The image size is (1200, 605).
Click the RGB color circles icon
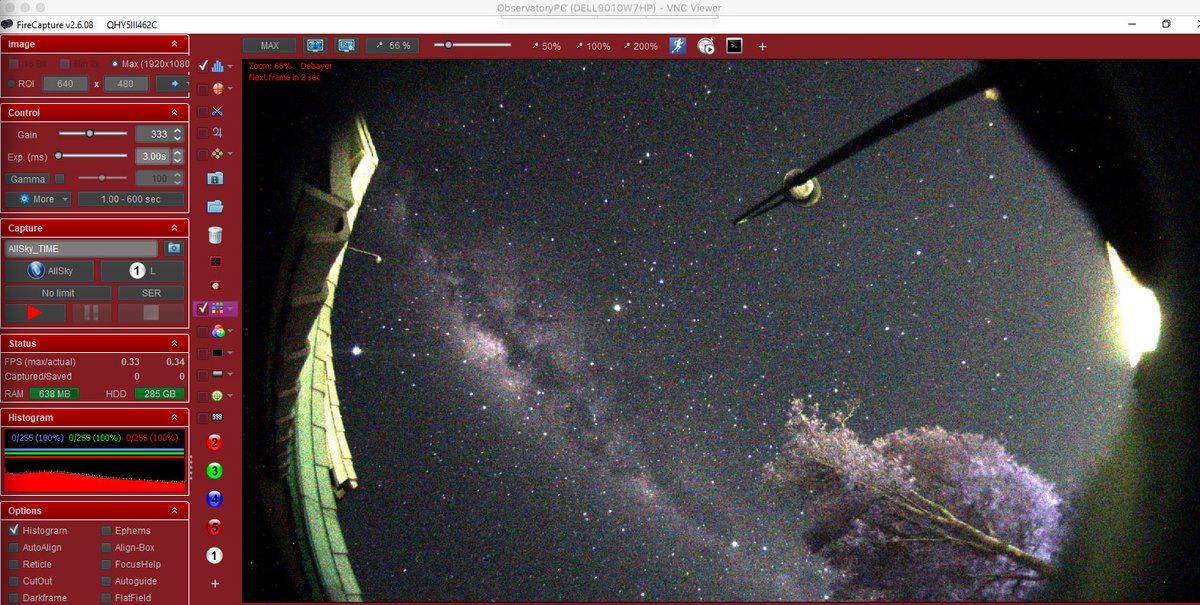click(x=217, y=331)
